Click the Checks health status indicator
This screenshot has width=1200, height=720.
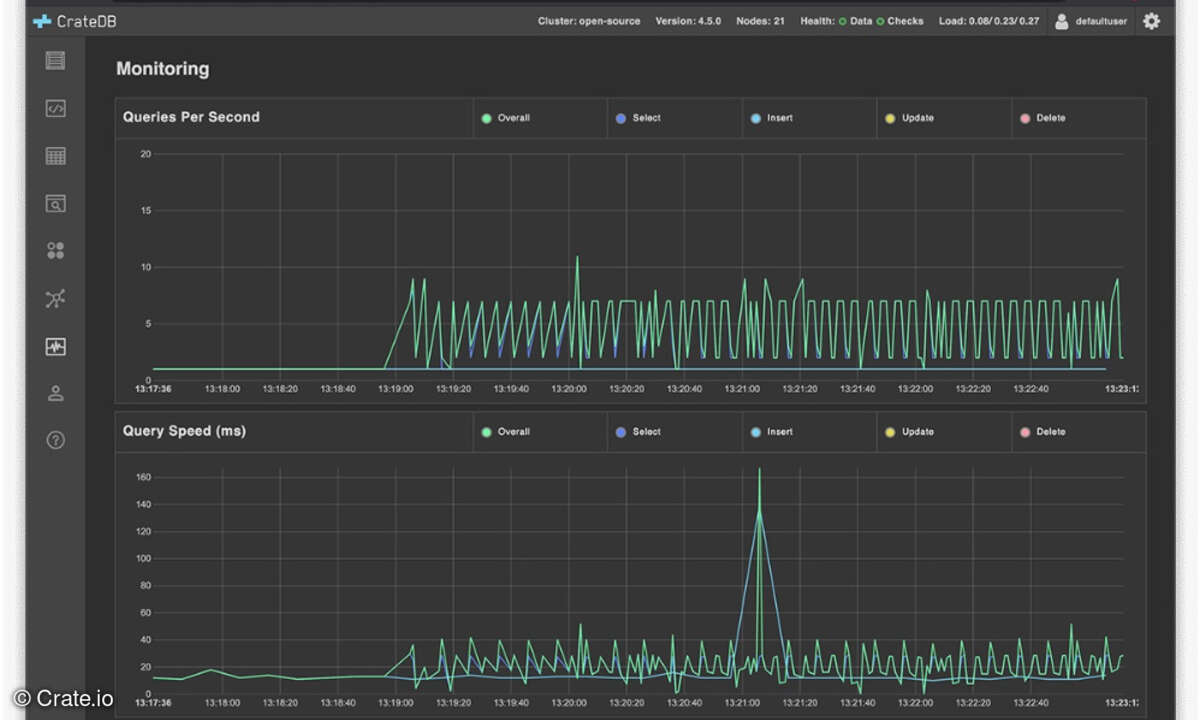click(x=900, y=21)
